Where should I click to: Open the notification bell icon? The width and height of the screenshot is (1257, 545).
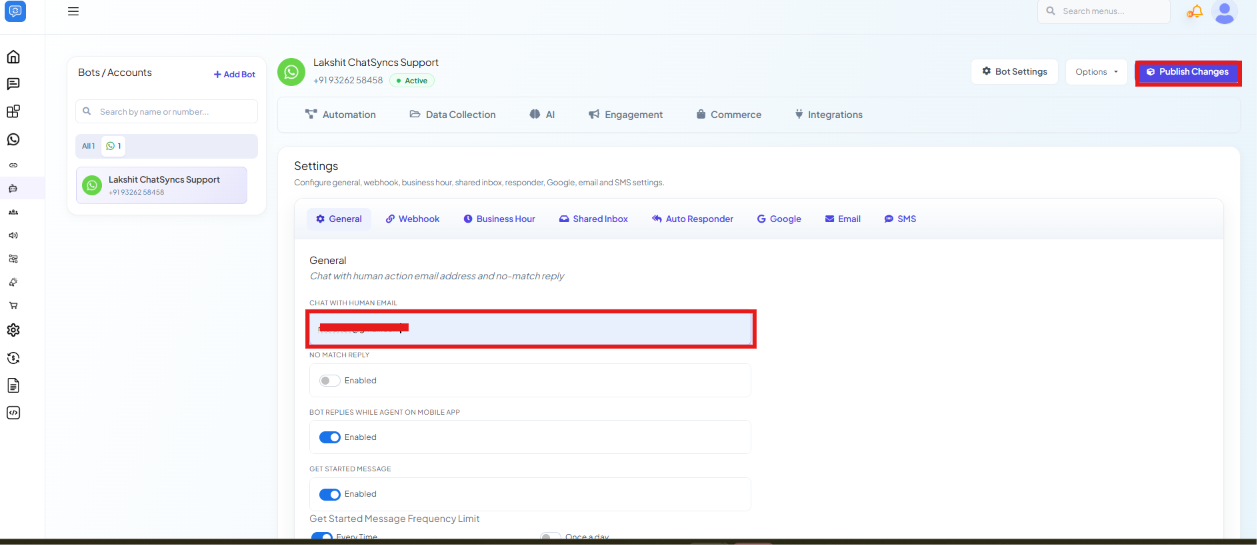1195,12
